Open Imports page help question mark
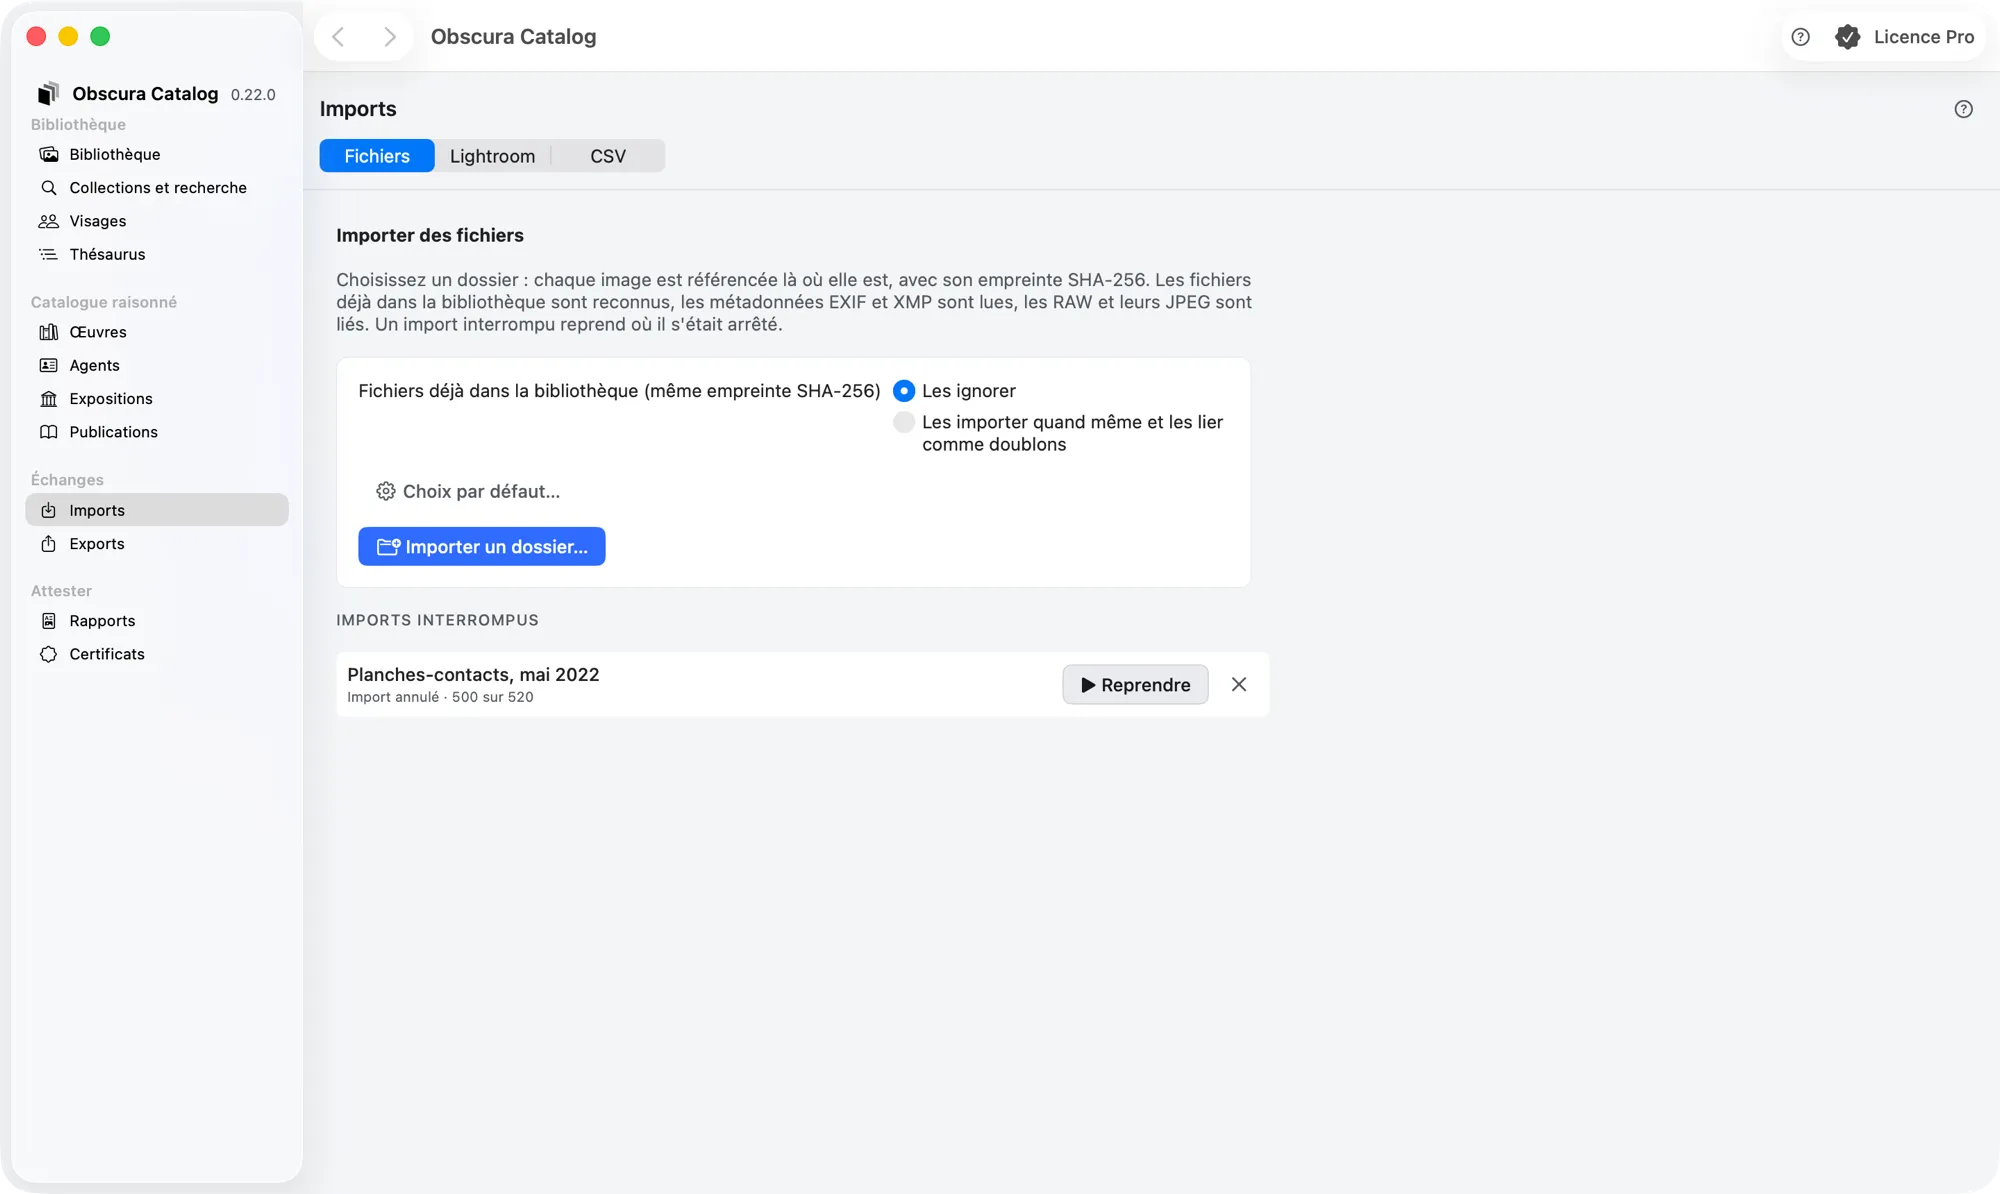This screenshot has height=1194, width=2000. click(x=1963, y=109)
